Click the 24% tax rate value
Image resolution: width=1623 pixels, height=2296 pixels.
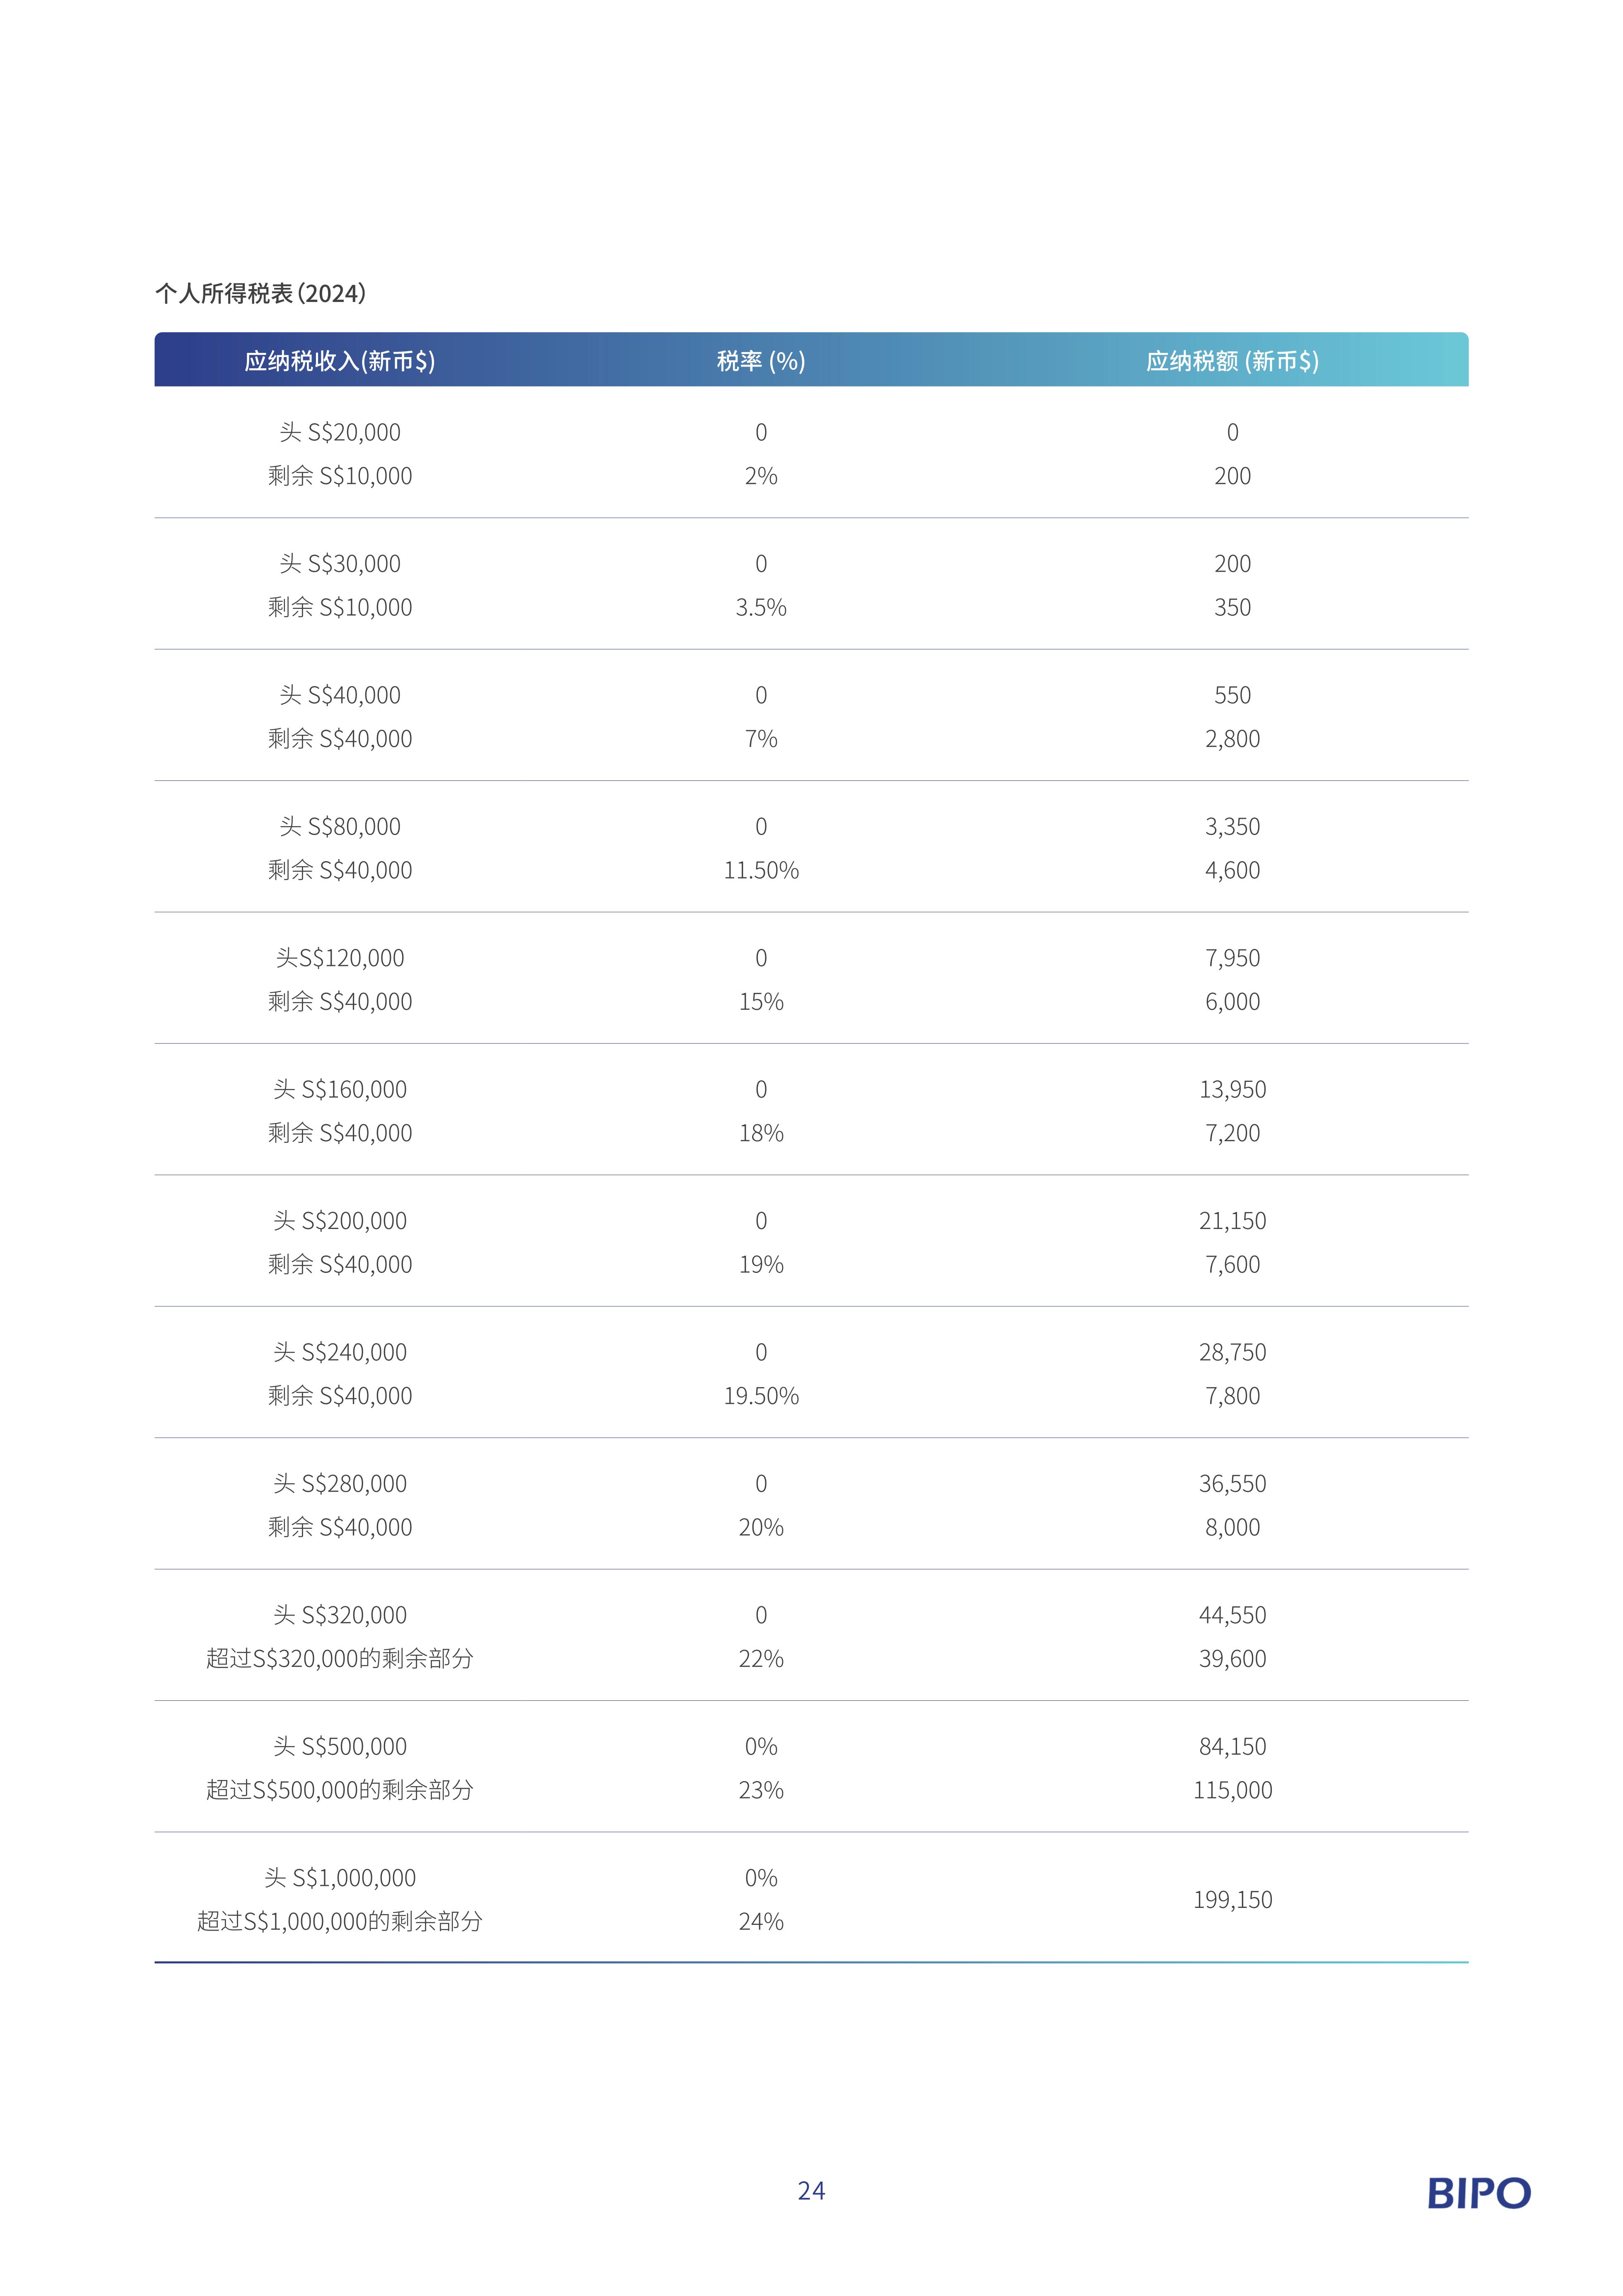click(761, 1921)
